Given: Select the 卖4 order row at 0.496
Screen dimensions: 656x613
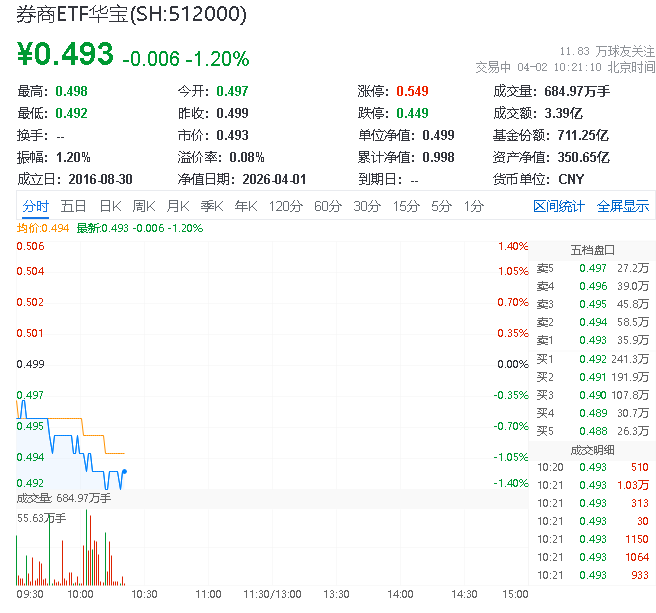Looking at the screenshot, I should tap(592, 286).
